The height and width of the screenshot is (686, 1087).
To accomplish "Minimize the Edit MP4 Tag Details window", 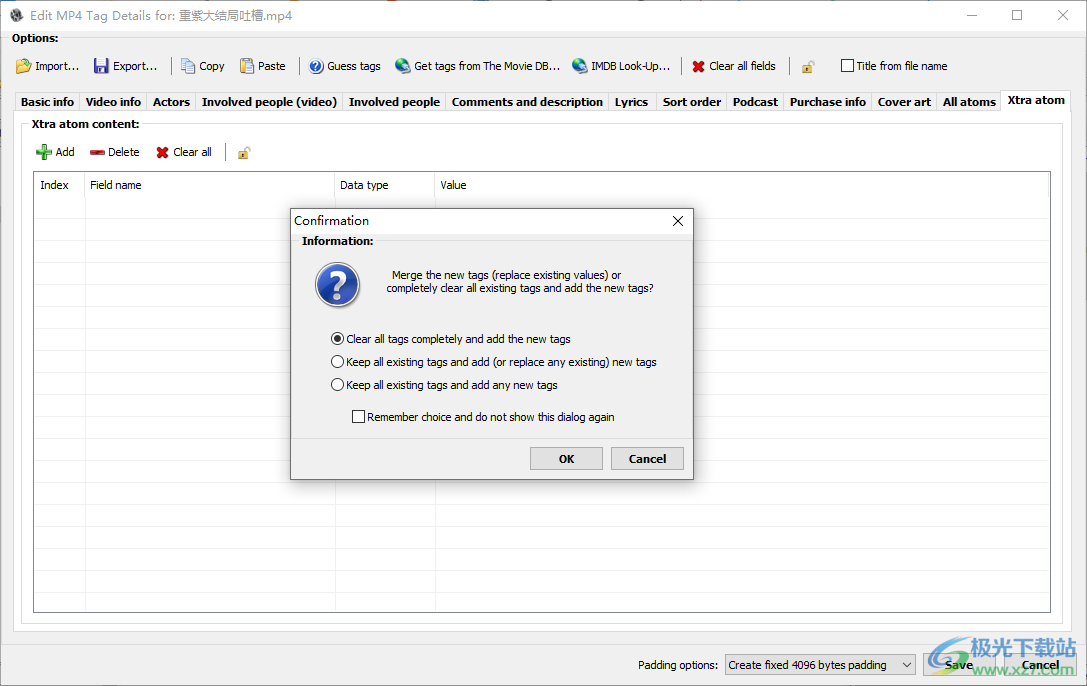I will coord(972,15).
